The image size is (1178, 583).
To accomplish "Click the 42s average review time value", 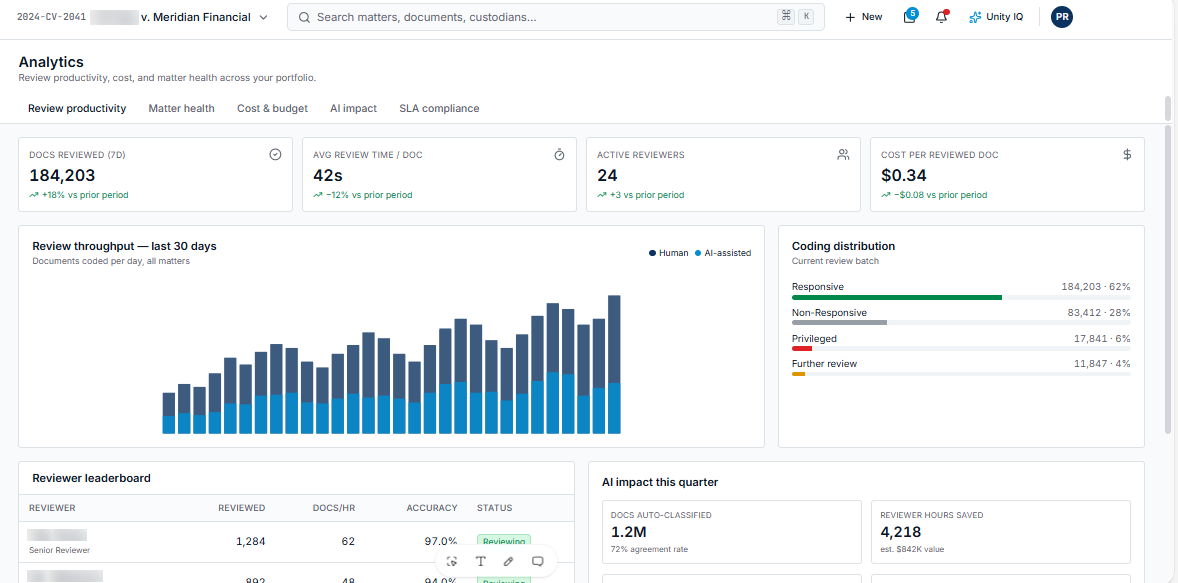I will click(328, 176).
